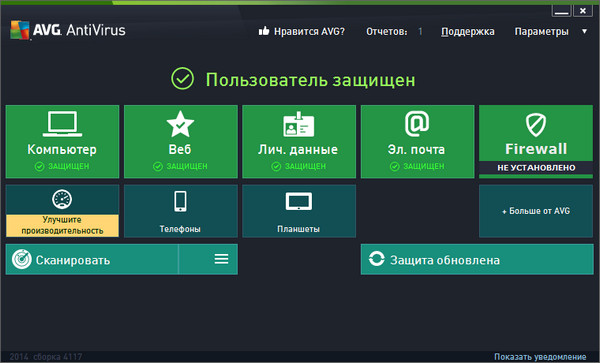Click ЗАЩИЩЕН status under Лич. данные
Image resolution: width=600 pixels, height=363 pixels.
pyautogui.click(x=305, y=166)
